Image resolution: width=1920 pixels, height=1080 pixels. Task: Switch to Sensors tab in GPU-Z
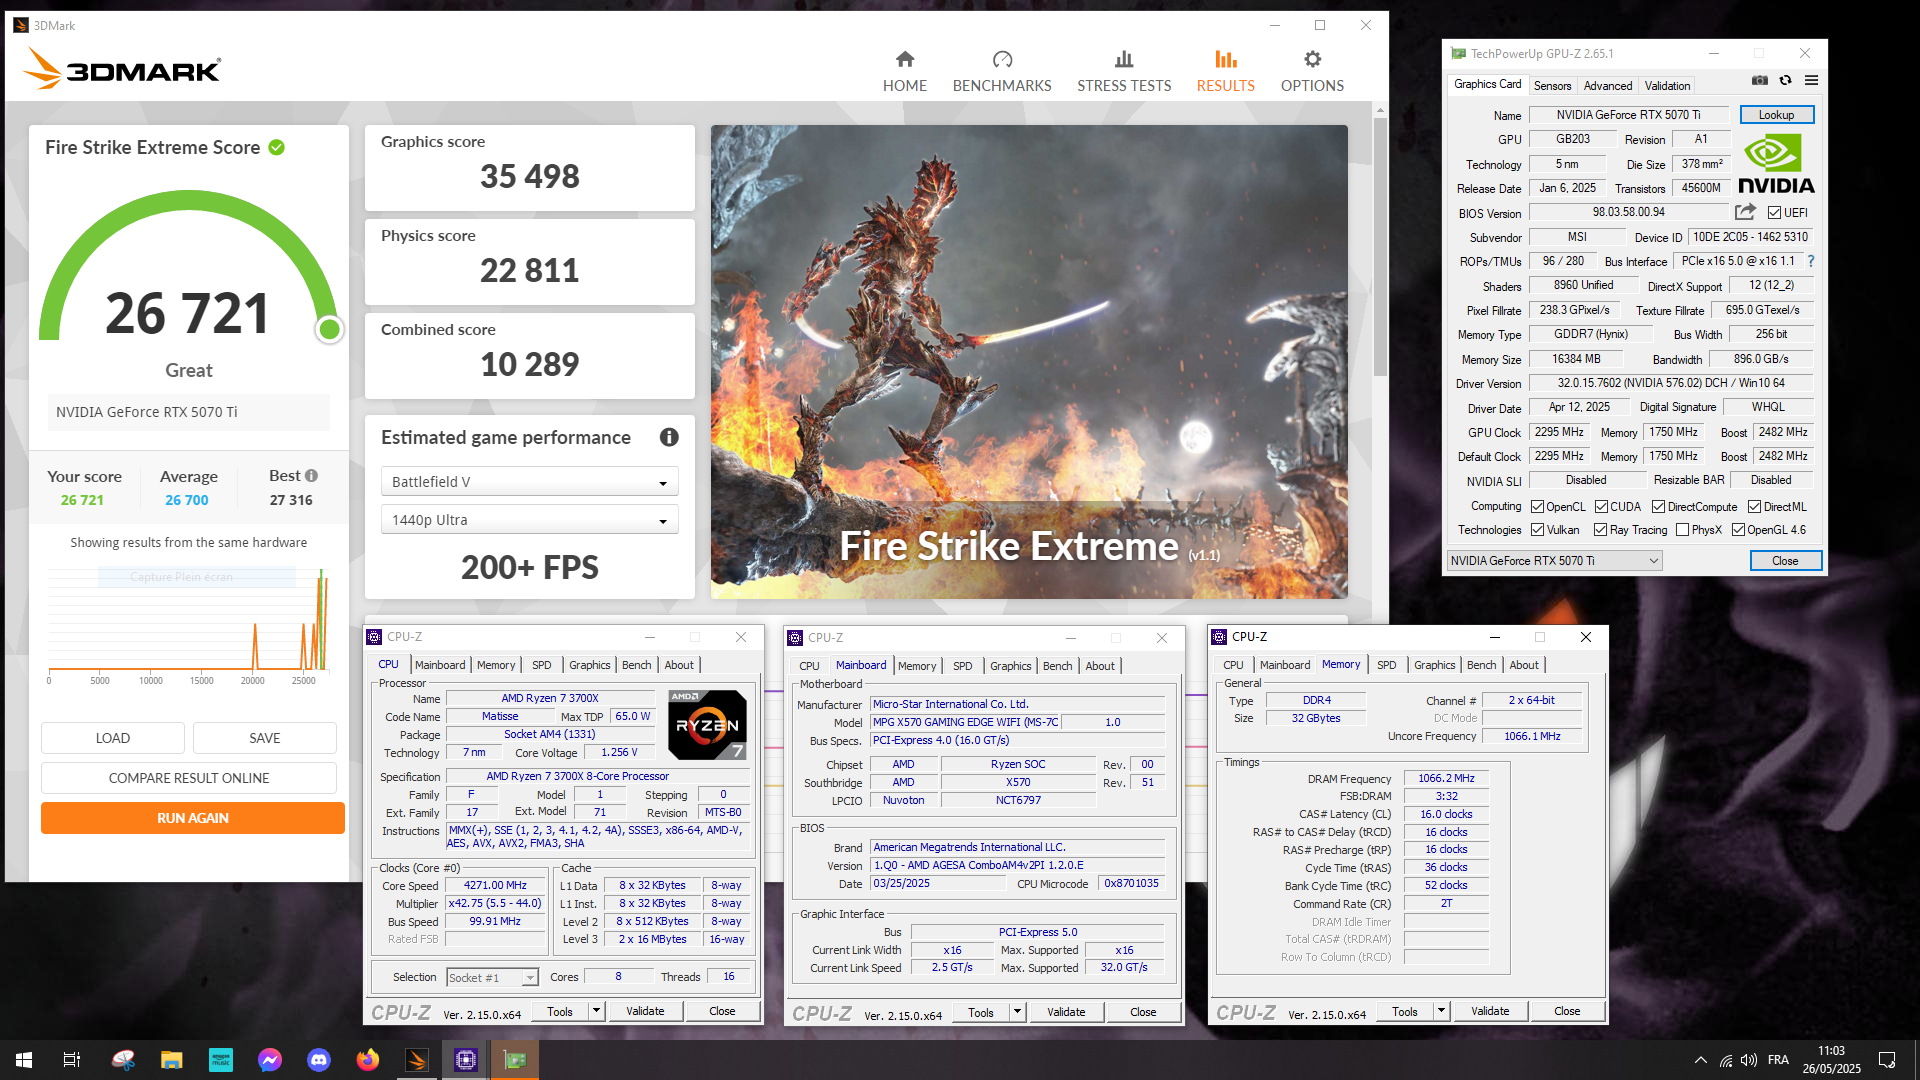tap(1552, 86)
